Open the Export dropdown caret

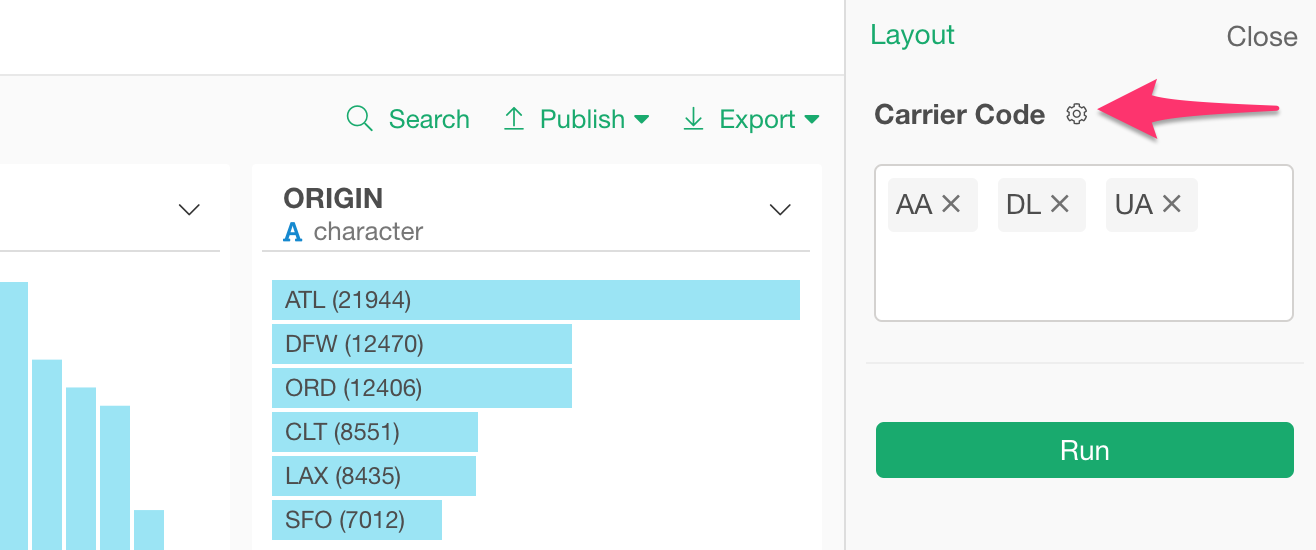pyautogui.click(x=812, y=119)
